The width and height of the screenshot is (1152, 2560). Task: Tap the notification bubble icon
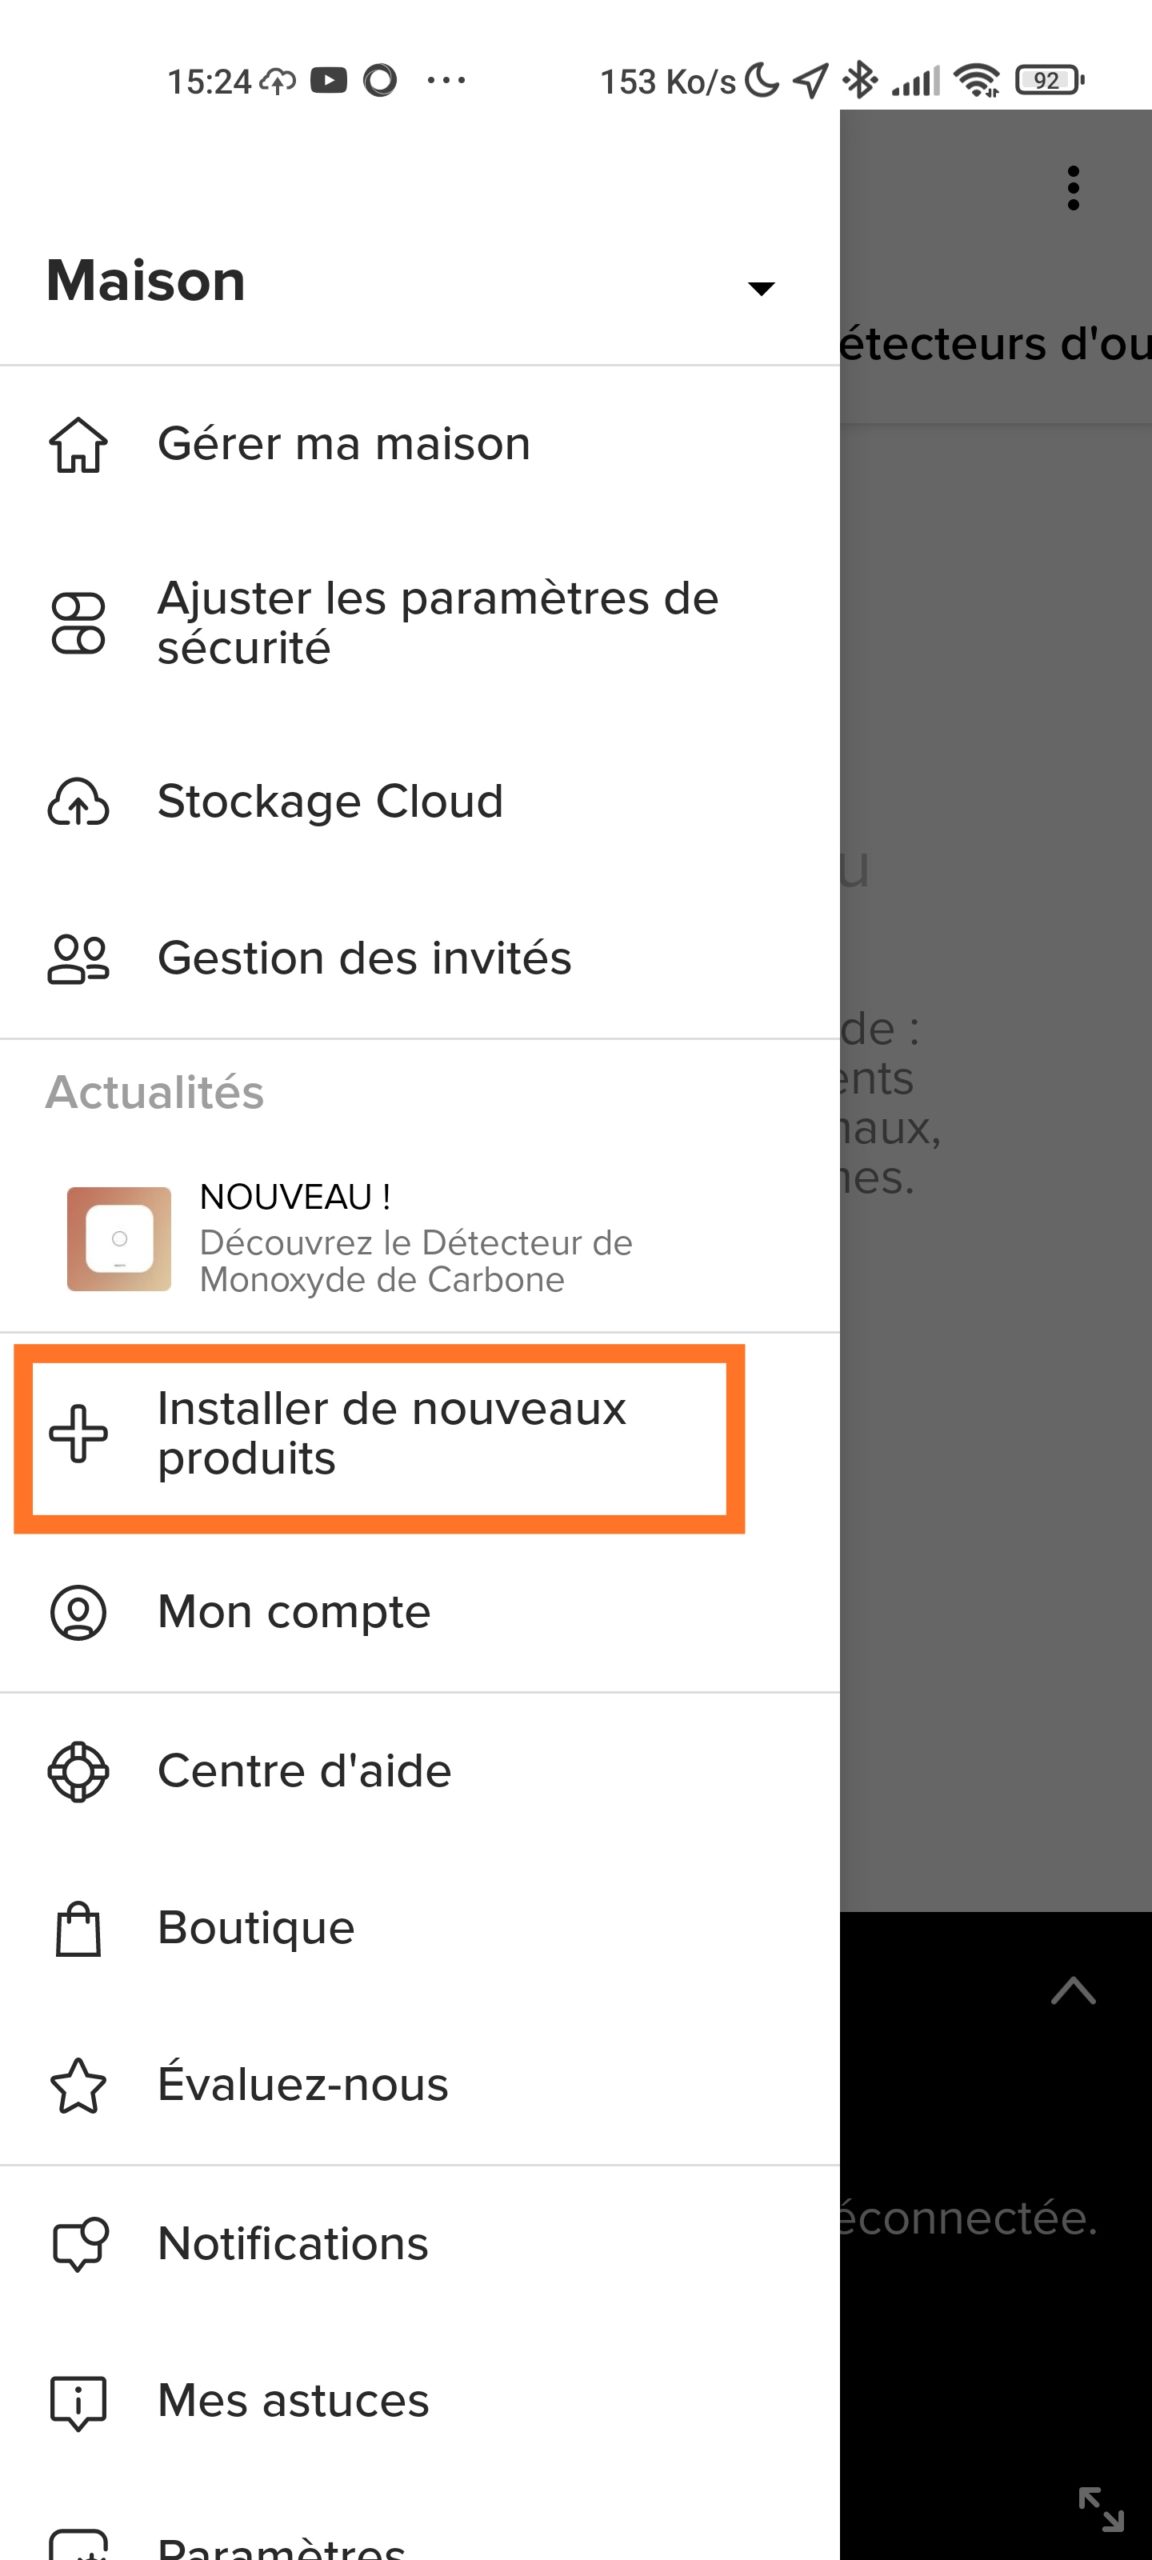(x=79, y=2244)
